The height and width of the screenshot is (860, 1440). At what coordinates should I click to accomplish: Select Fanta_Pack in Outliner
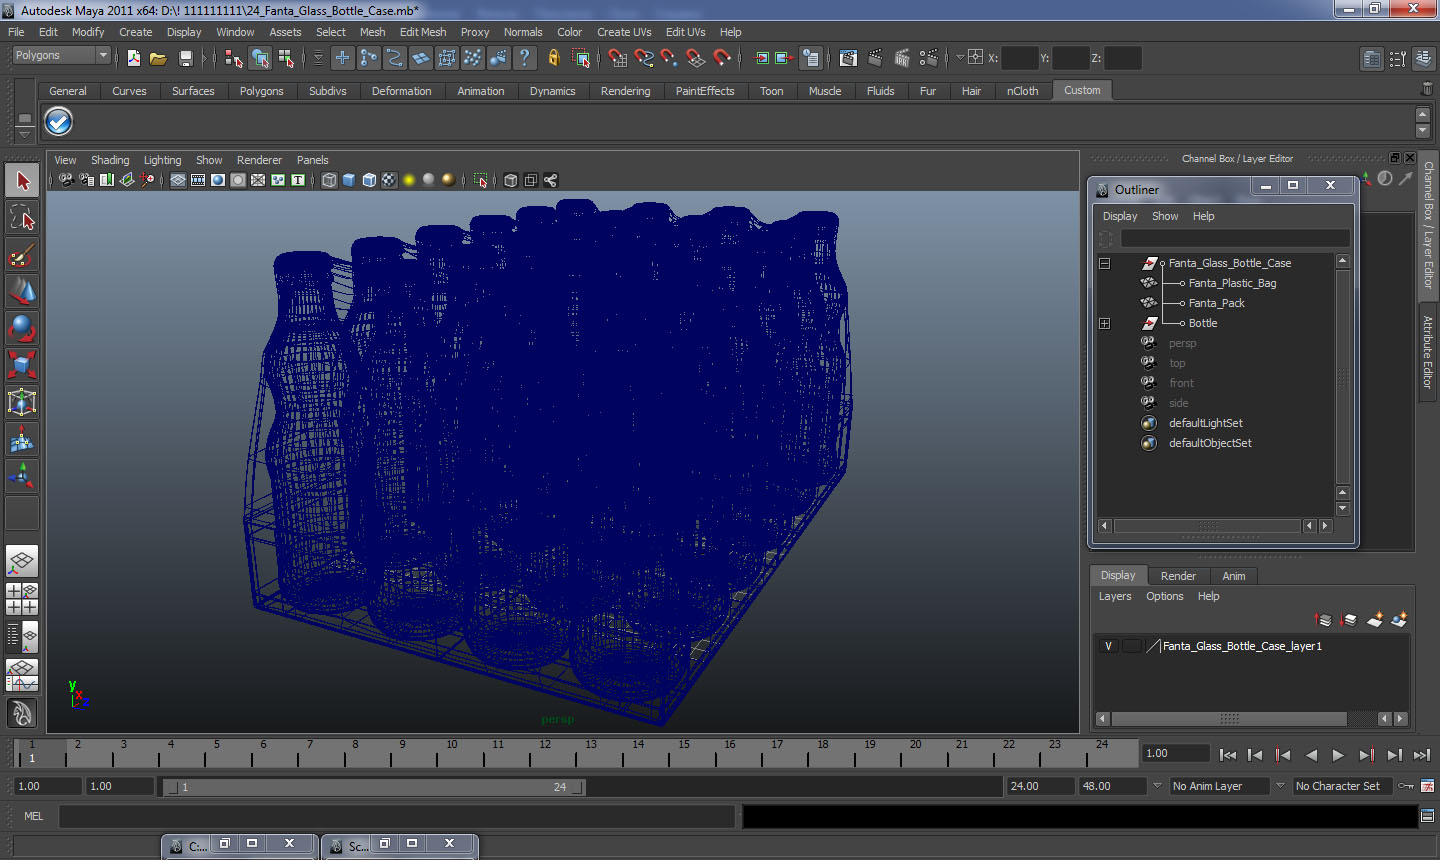[1216, 303]
